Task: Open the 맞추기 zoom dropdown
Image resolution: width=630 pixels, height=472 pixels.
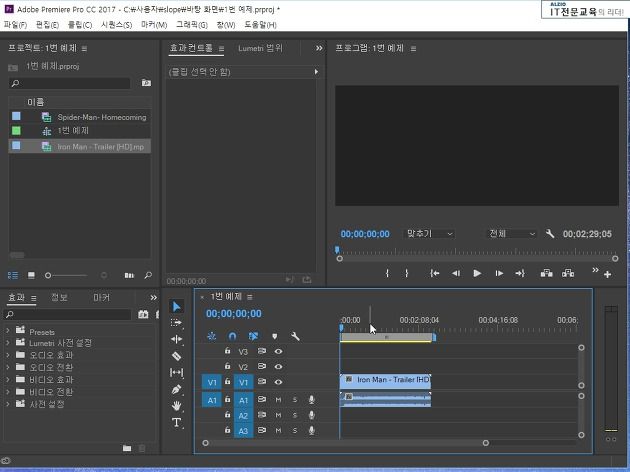Action: click(429, 233)
